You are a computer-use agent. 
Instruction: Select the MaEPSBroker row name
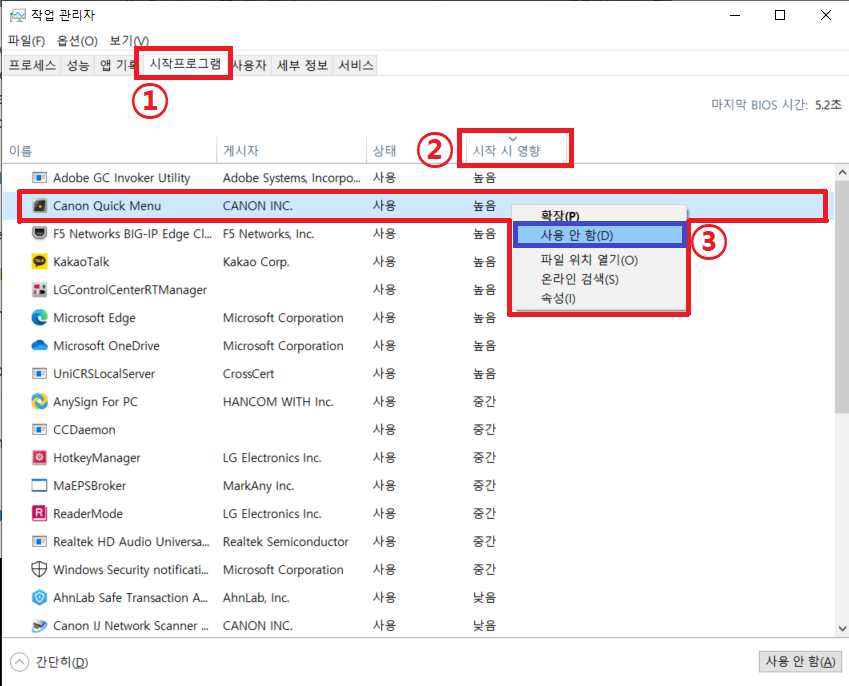coord(89,486)
